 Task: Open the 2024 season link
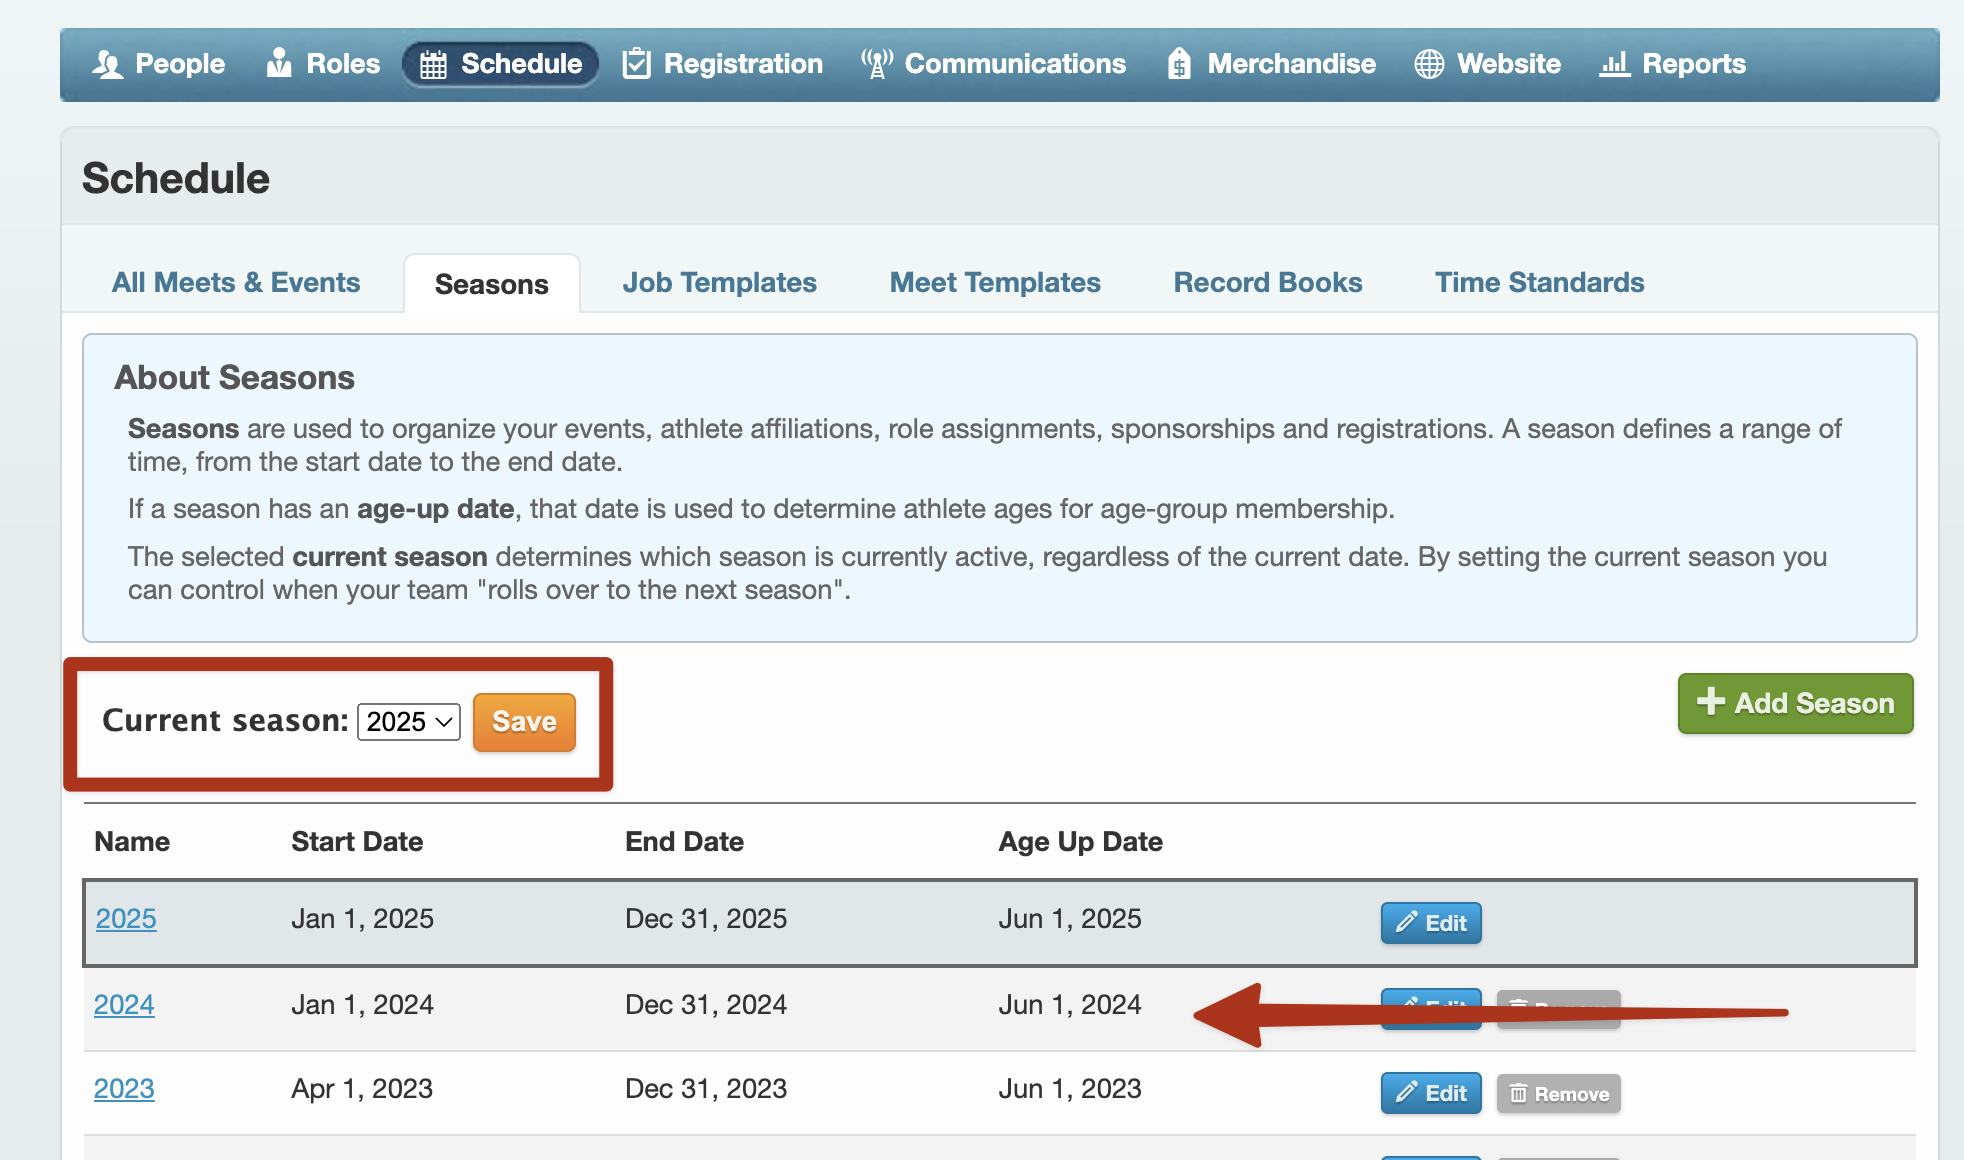(x=124, y=1005)
